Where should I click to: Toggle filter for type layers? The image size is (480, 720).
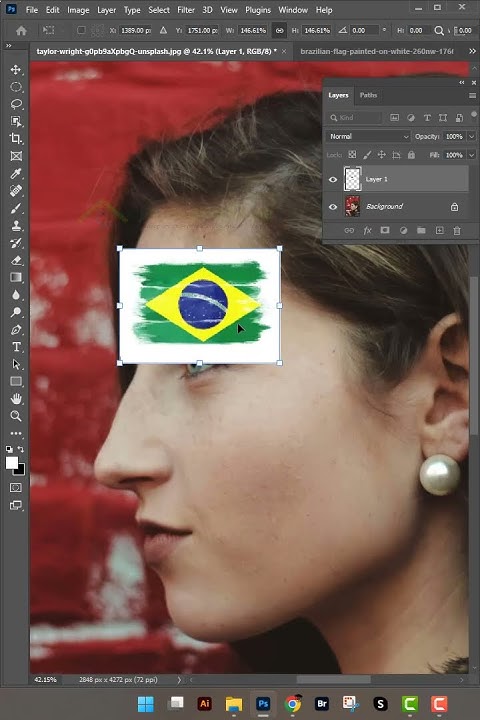pyautogui.click(x=427, y=118)
